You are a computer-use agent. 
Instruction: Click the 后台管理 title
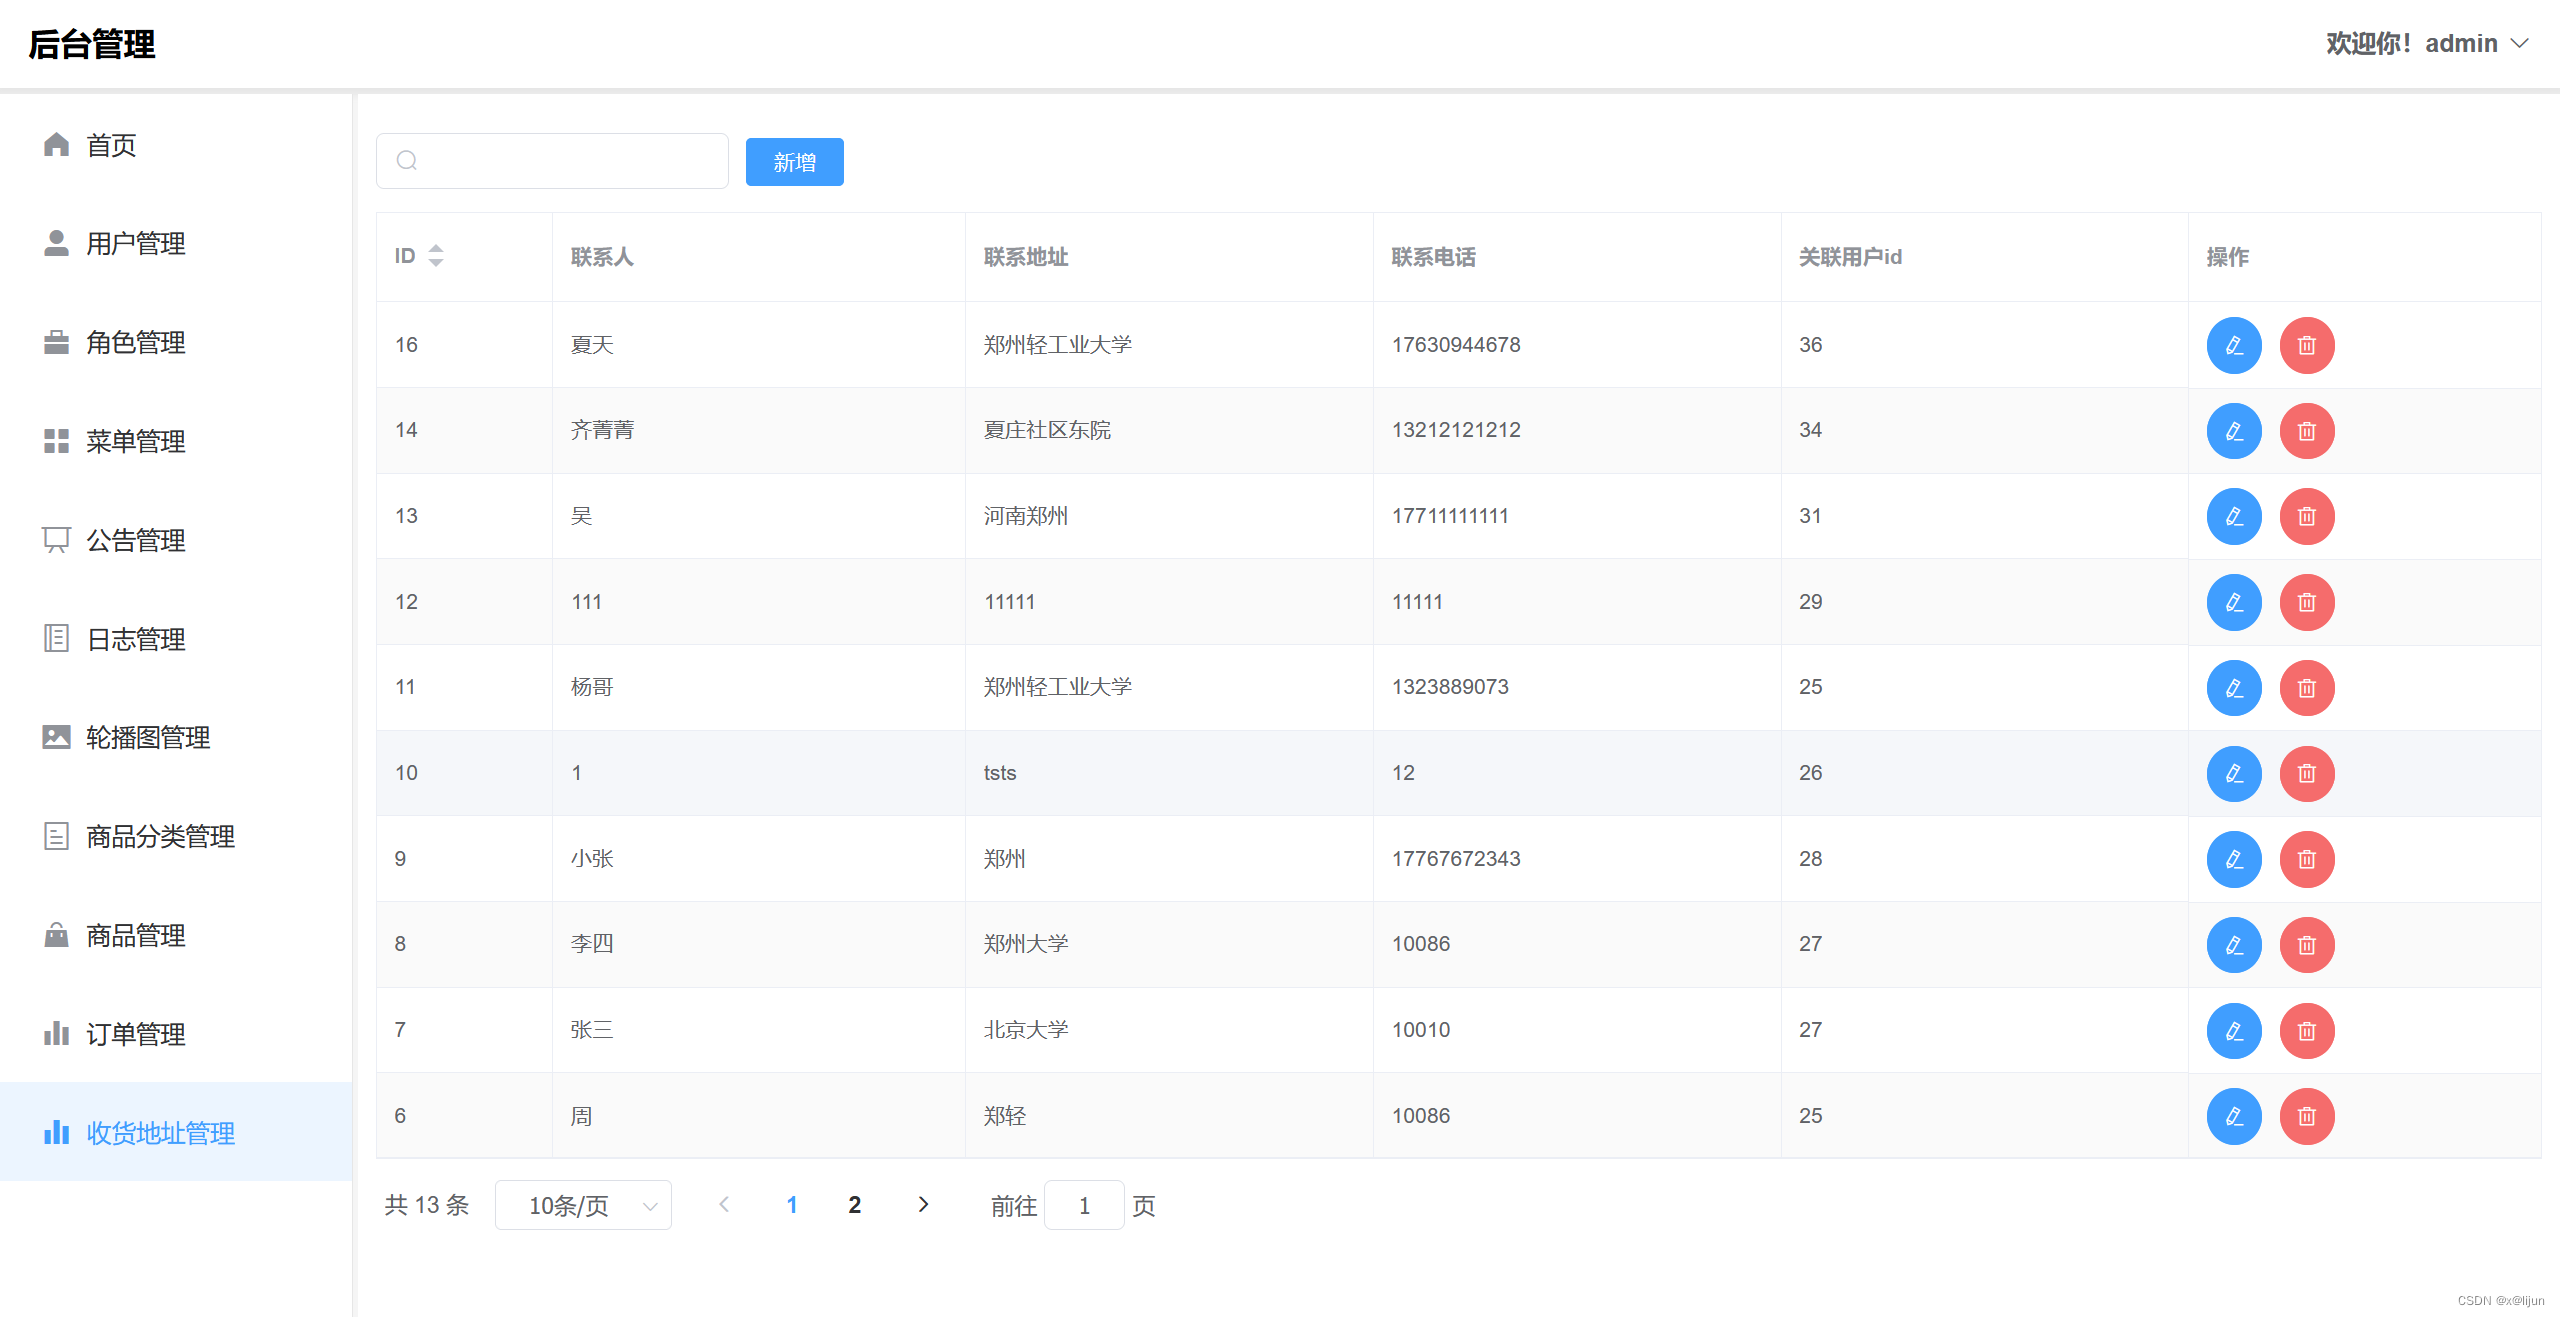click(x=91, y=44)
